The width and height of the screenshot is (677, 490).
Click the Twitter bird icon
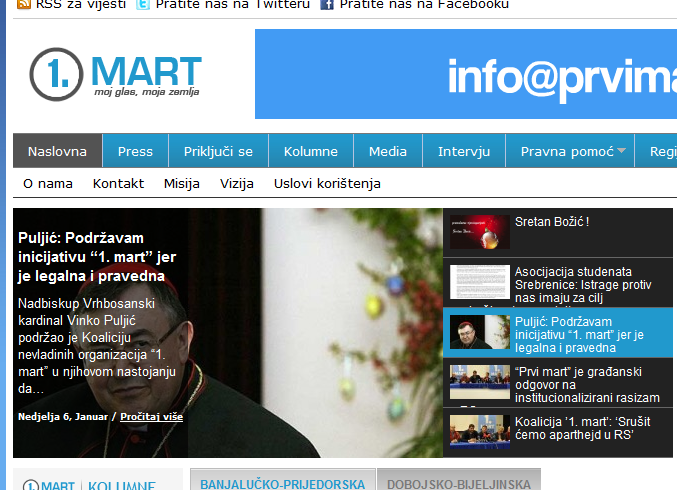point(143,4)
